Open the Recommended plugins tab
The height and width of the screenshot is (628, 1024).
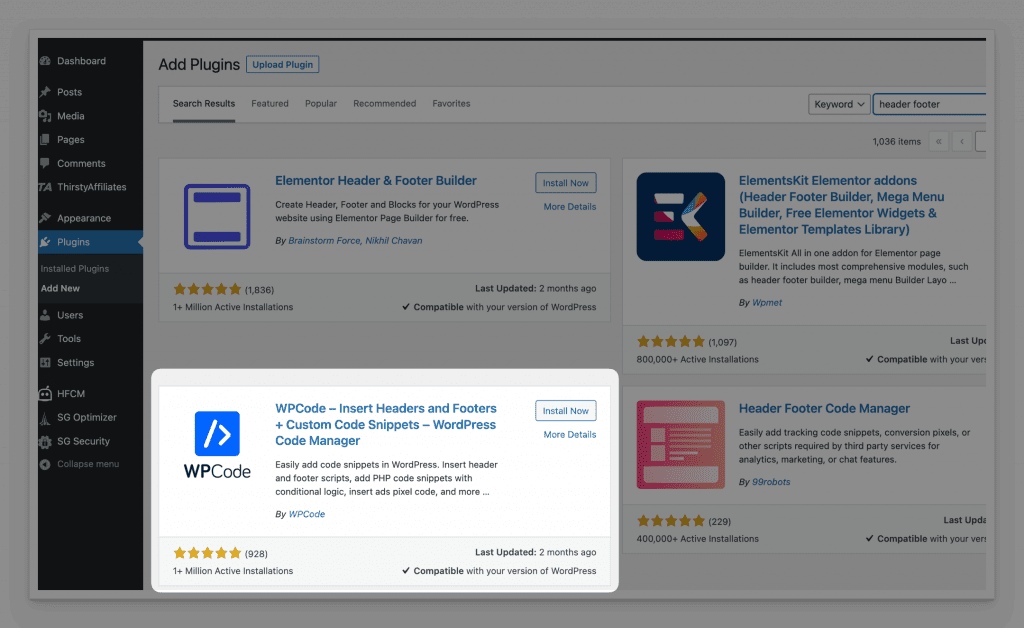click(385, 104)
